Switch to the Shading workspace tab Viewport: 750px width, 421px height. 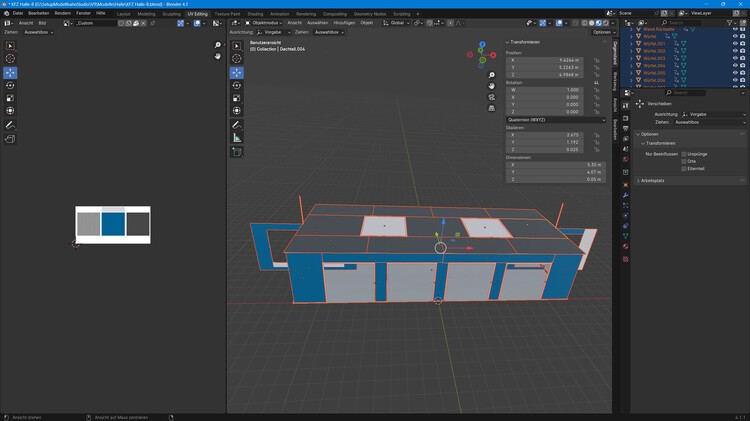tap(255, 14)
